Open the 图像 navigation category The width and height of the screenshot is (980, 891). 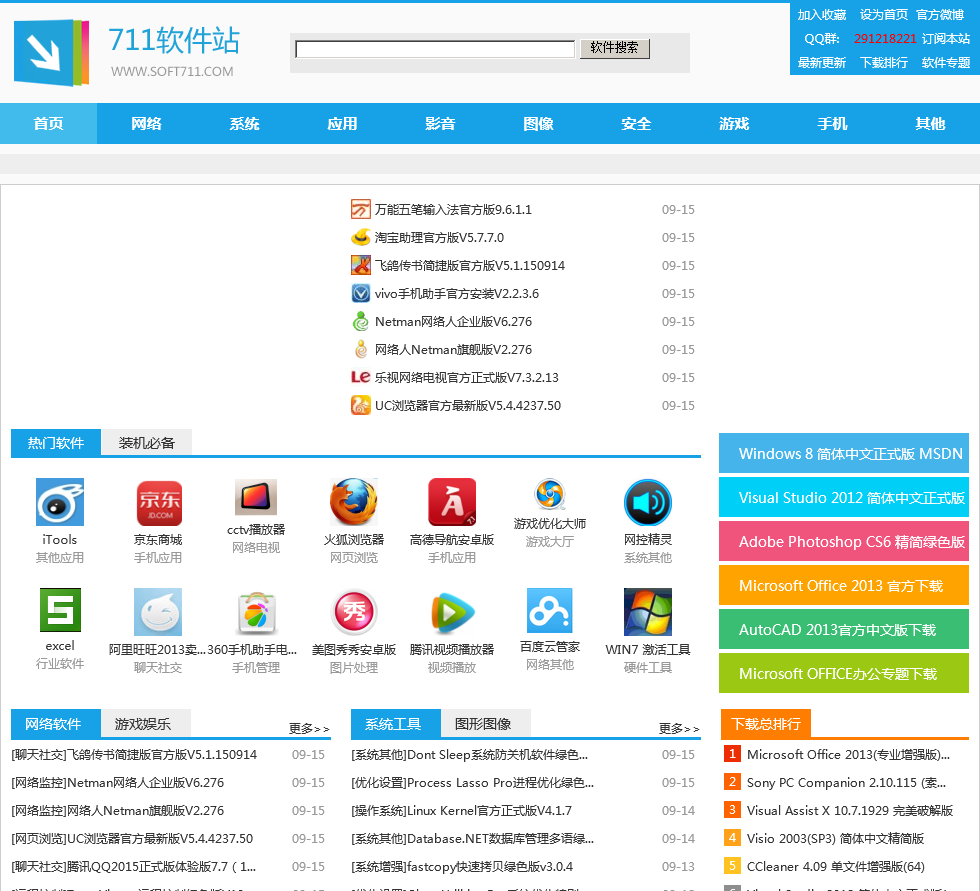point(538,124)
